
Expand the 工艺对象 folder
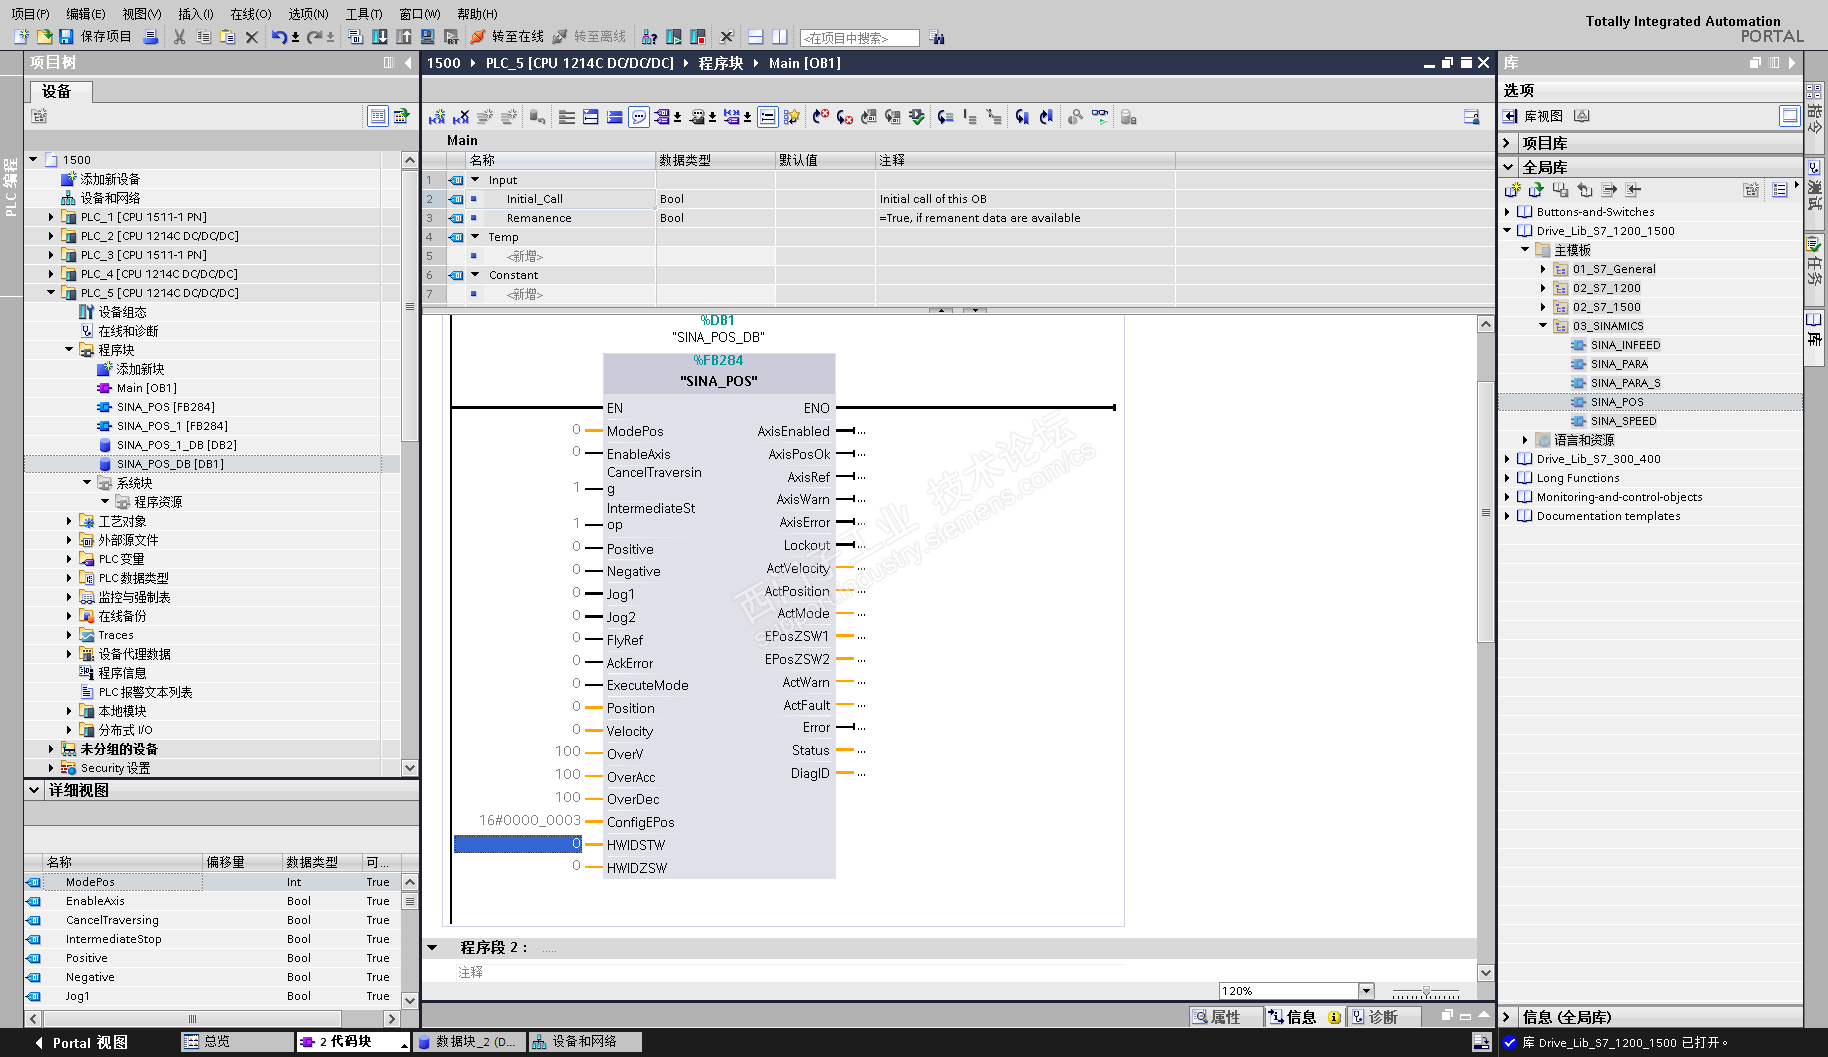(x=69, y=521)
